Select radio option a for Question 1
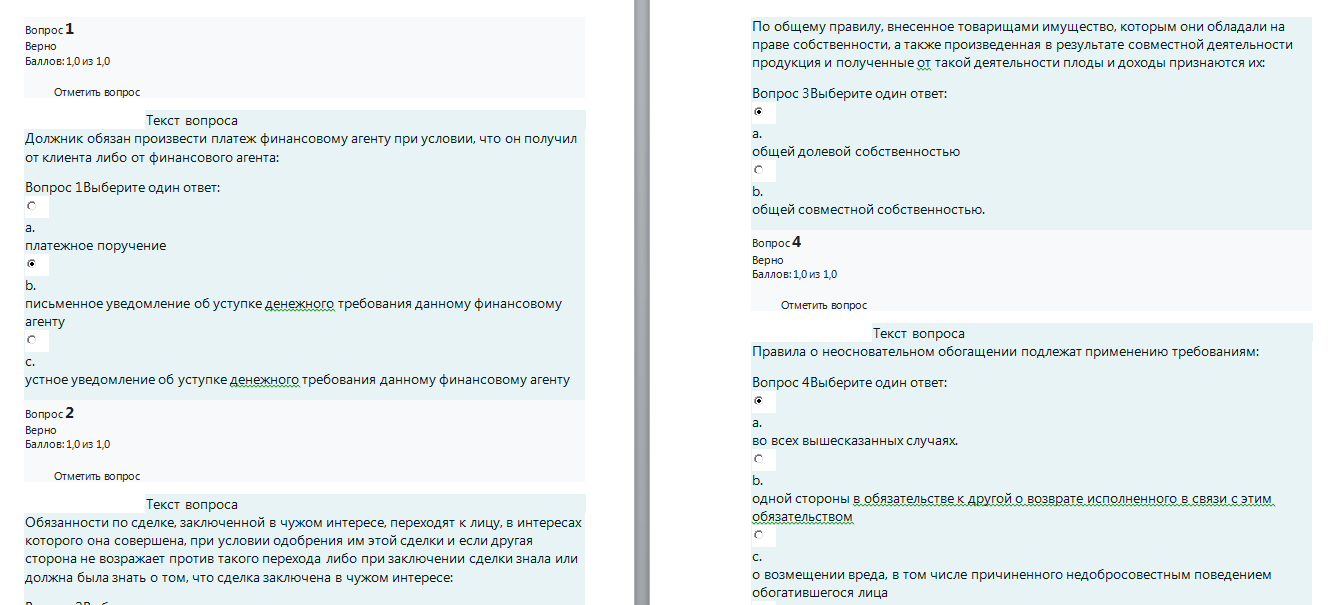This screenshot has width=1335, height=605. pyautogui.click(x=32, y=206)
